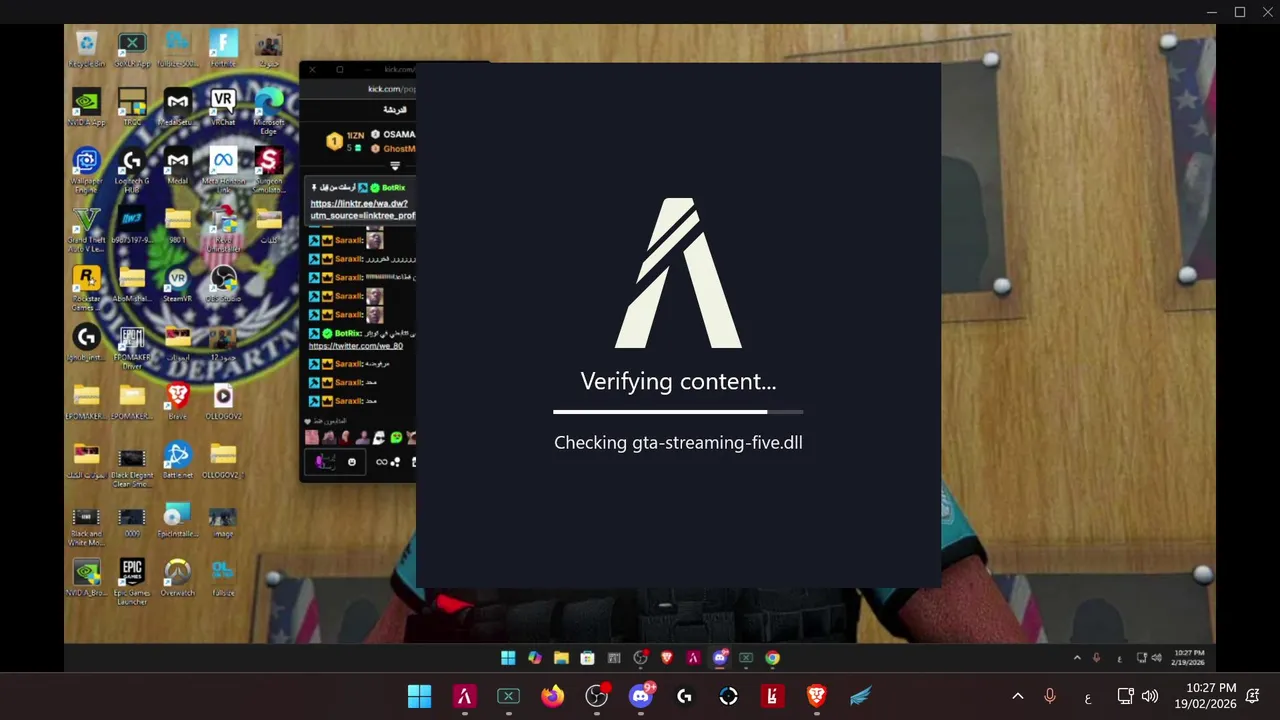
Task: Open the NVIDIA App desktop shortcut
Action: (x=86, y=107)
